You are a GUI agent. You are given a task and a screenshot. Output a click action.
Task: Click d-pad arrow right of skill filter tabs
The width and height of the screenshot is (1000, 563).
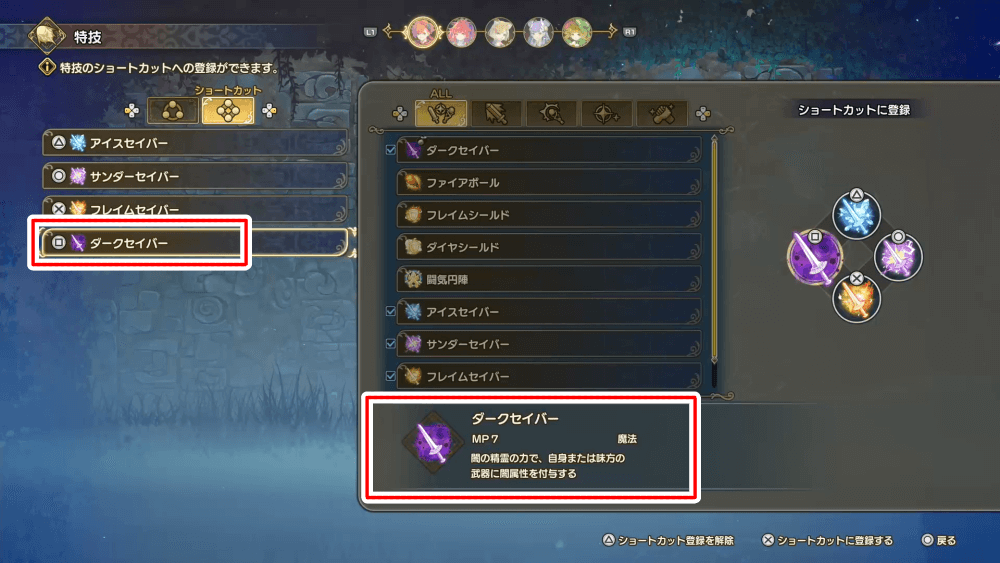[703, 114]
